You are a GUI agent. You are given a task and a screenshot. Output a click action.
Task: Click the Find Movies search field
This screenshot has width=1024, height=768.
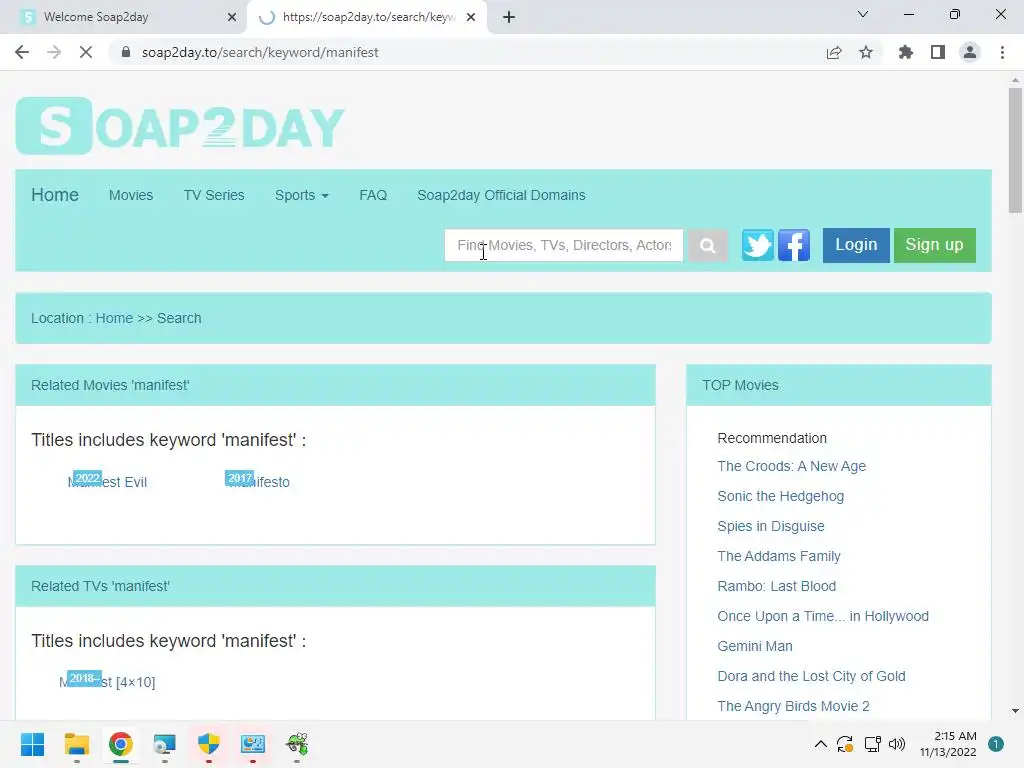(564, 246)
